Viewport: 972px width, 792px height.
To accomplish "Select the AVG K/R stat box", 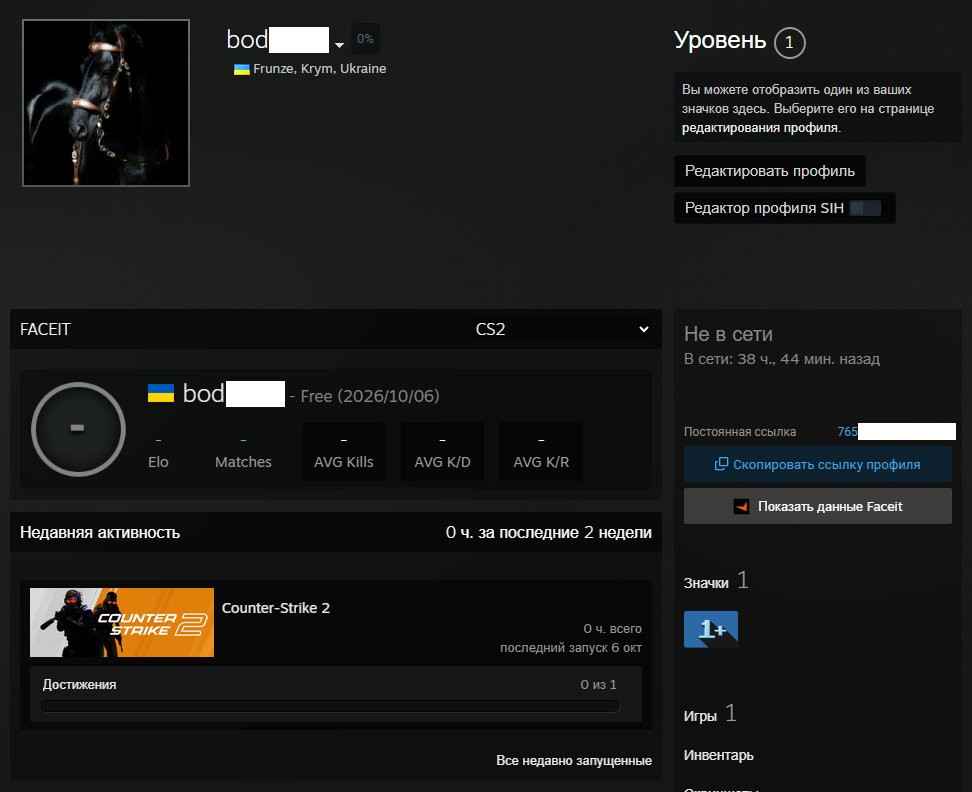I will [541, 452].
